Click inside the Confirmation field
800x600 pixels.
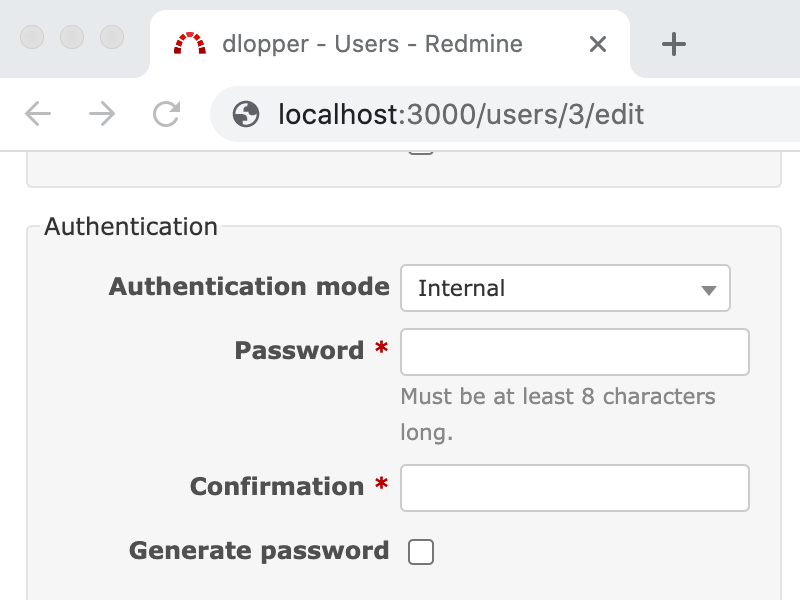(574, 488)
